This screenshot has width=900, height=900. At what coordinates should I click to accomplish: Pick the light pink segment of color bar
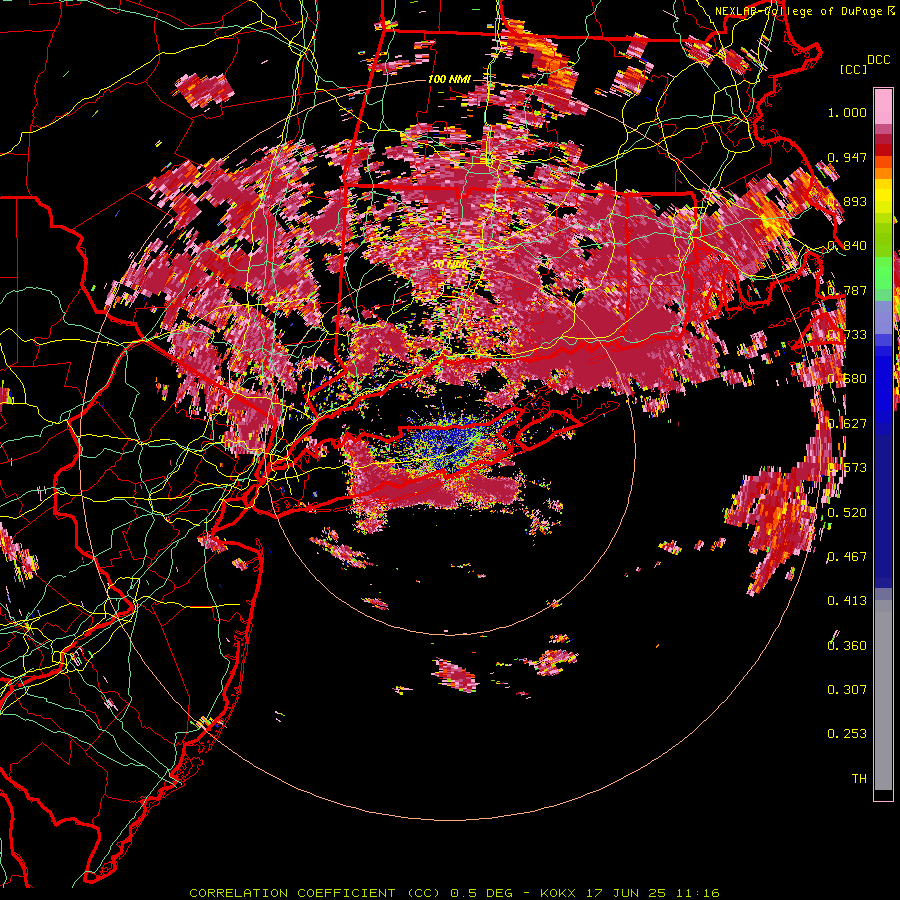pyautogui.click(x=883, y=107)
